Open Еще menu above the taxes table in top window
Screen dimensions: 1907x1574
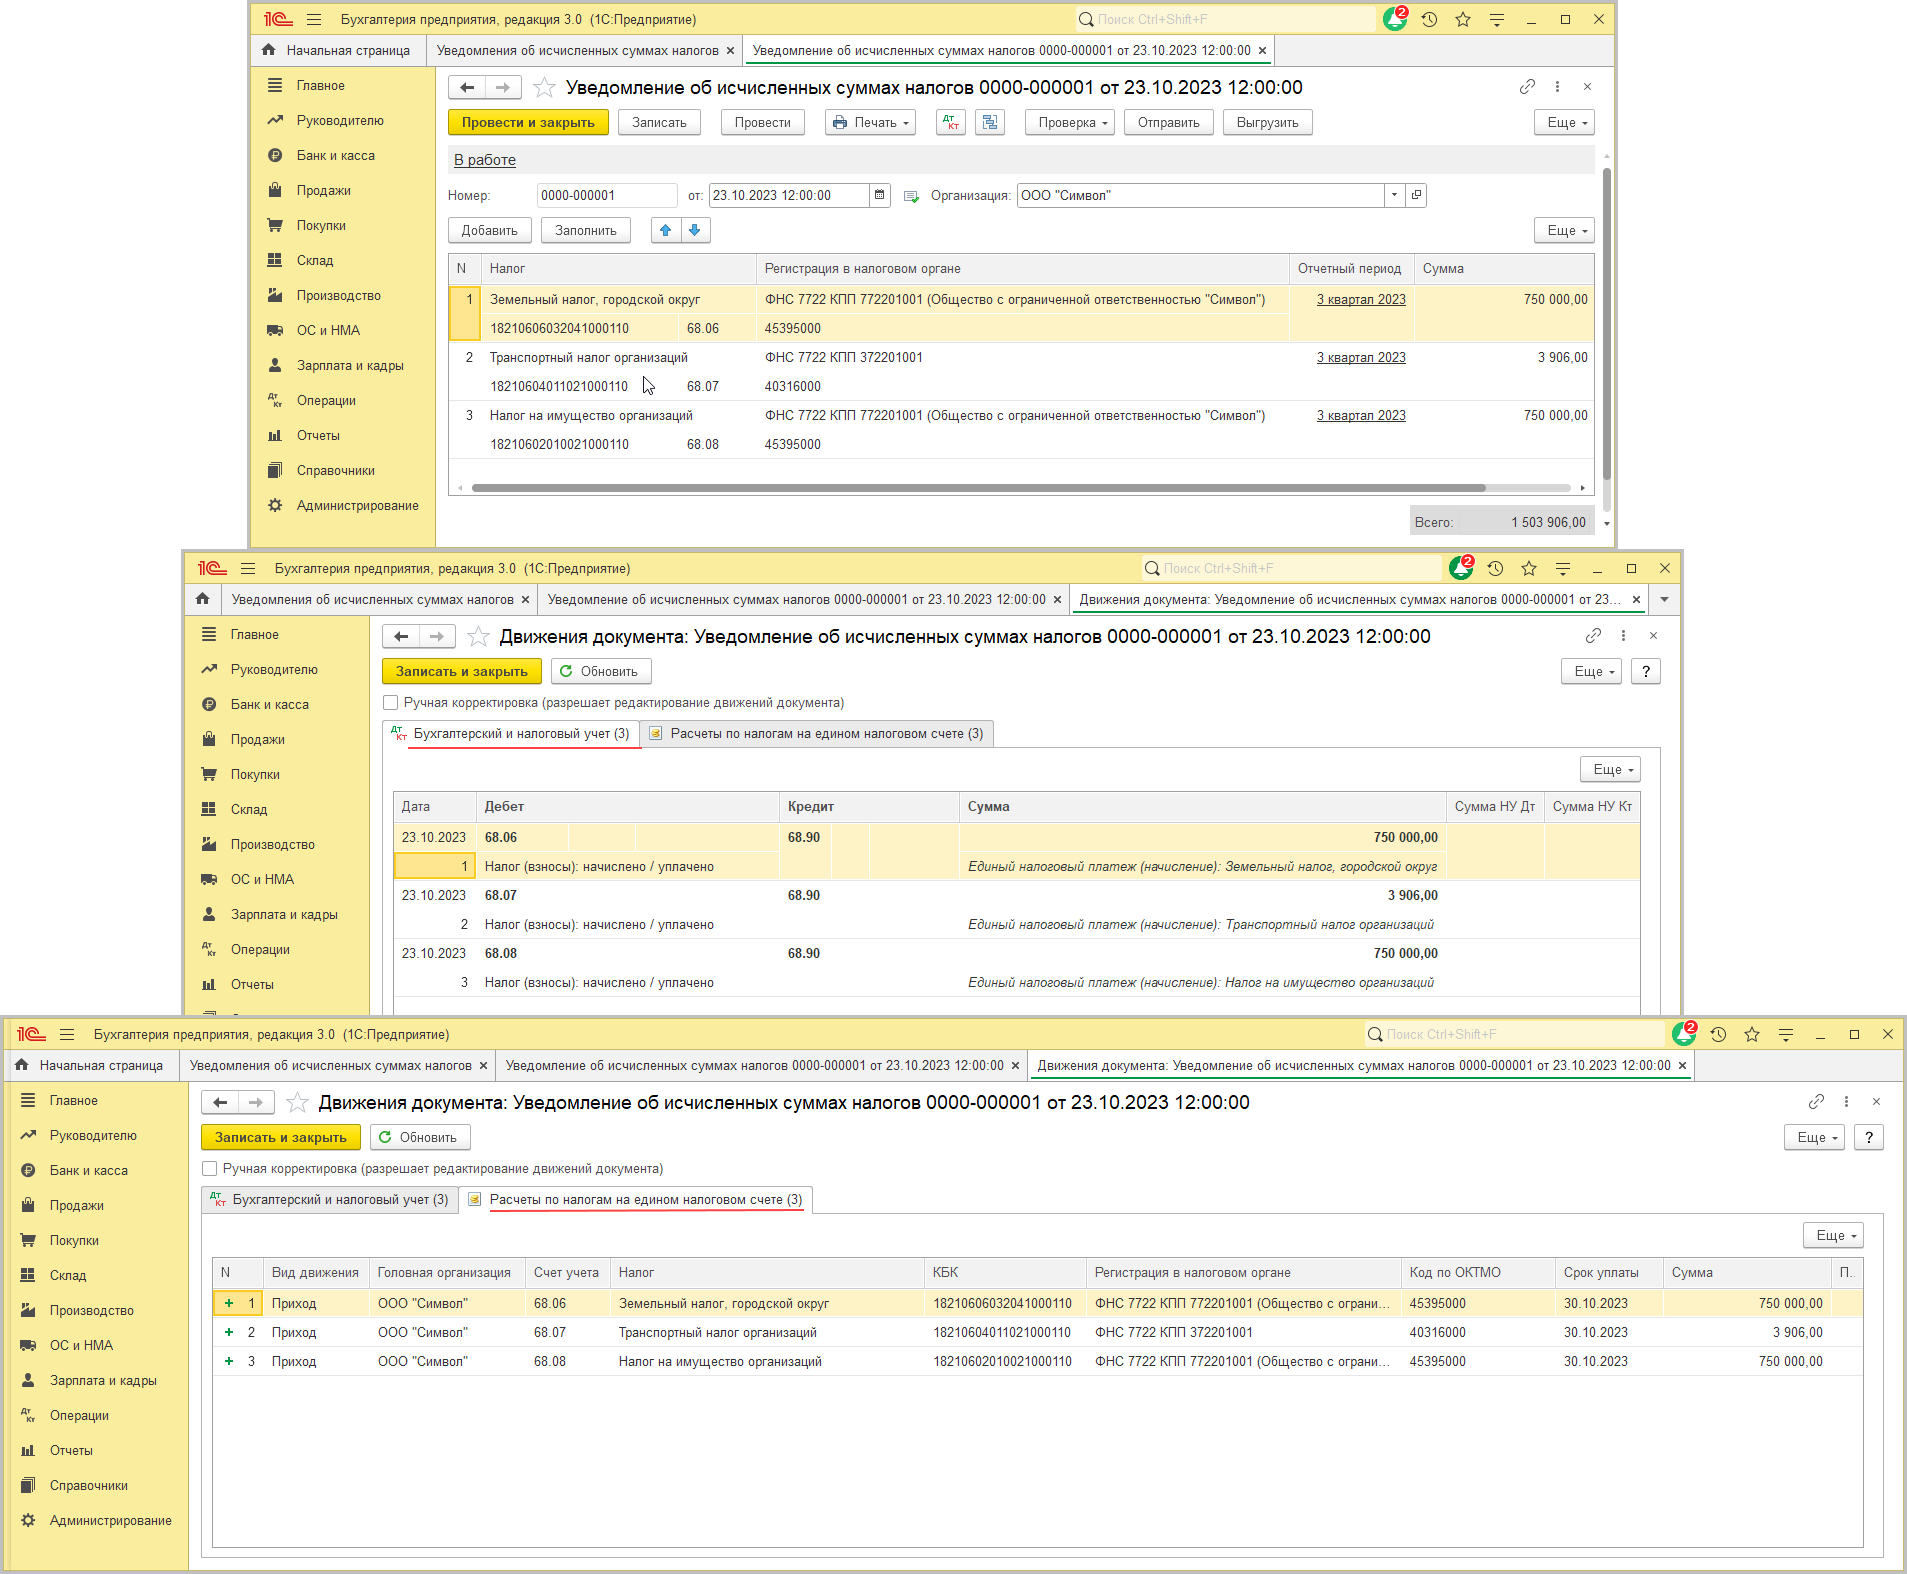pyautogui.click(x=1565, y=231)
